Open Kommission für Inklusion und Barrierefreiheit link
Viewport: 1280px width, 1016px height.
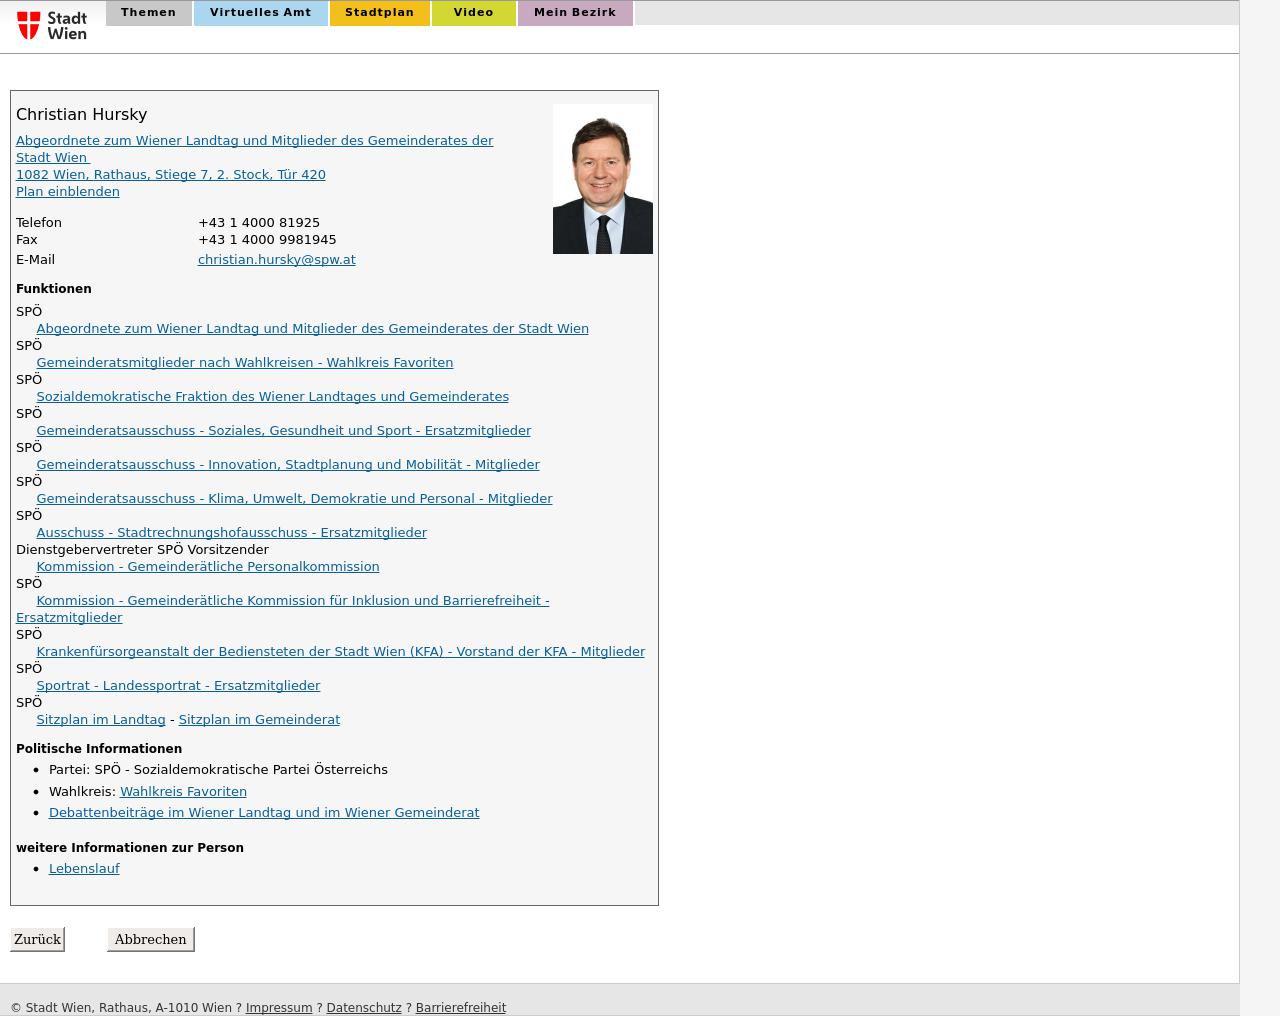coord(293,600)
